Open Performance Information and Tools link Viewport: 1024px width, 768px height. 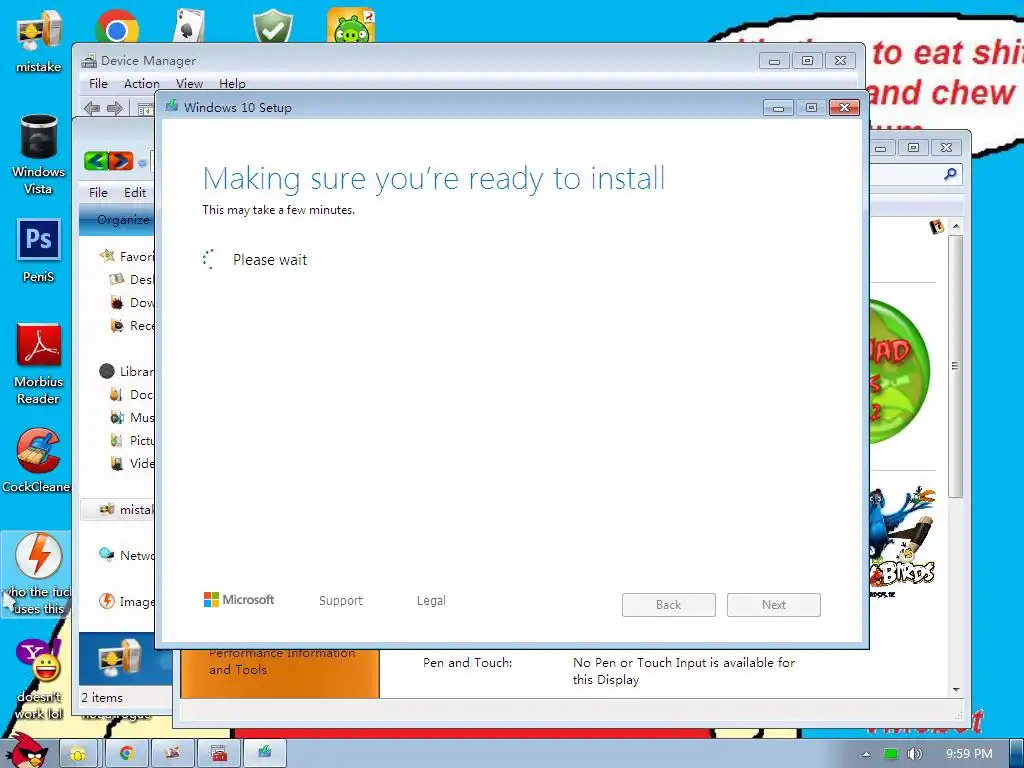(x=282, y=661)
